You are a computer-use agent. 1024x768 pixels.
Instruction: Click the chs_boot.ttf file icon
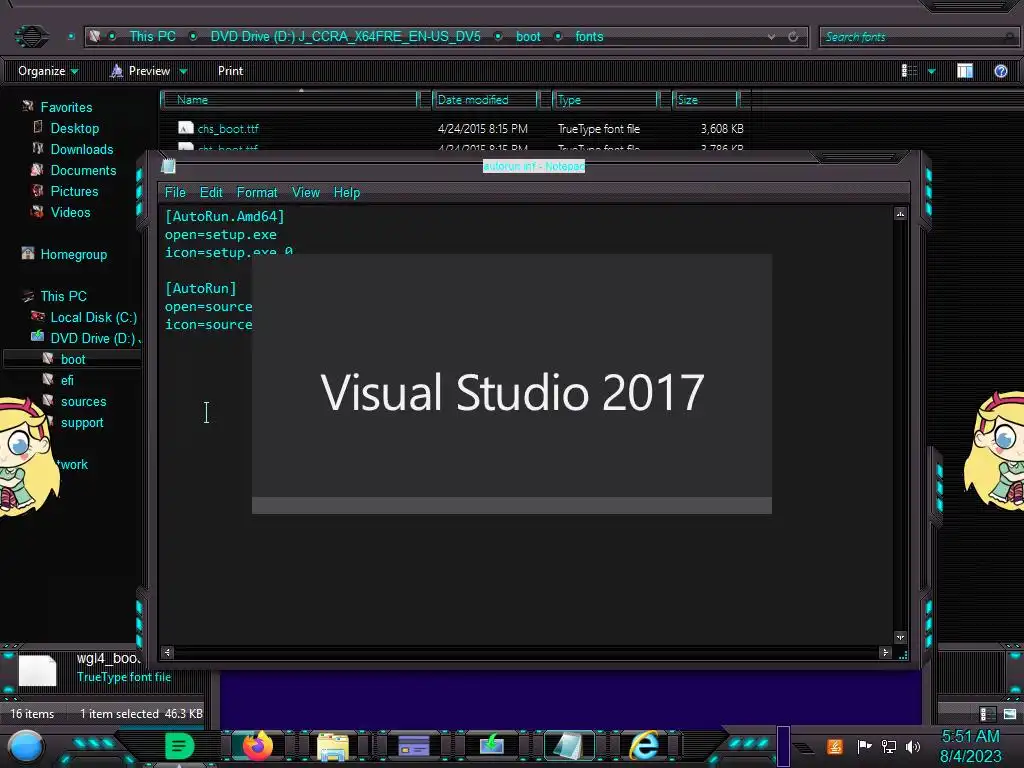(185, 128)
